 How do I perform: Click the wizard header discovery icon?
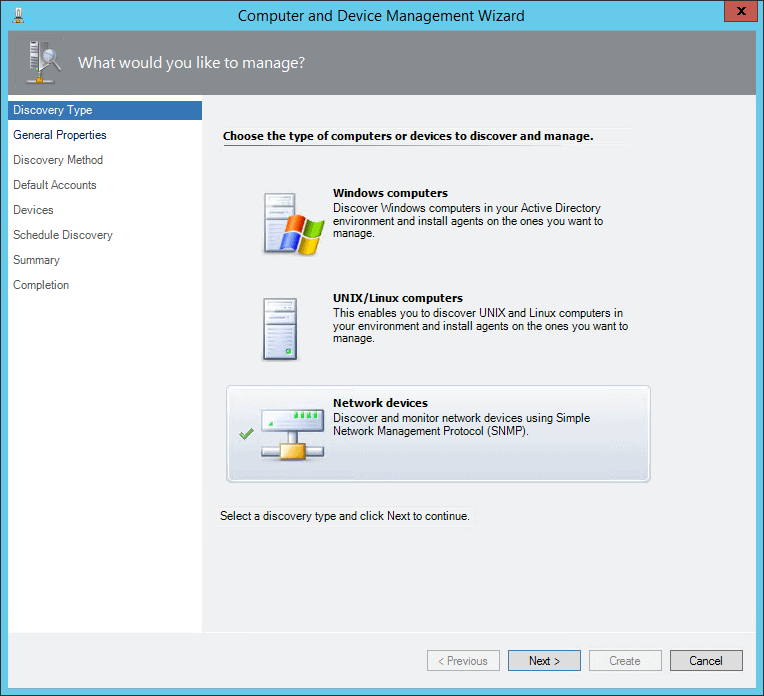(43, 63)
